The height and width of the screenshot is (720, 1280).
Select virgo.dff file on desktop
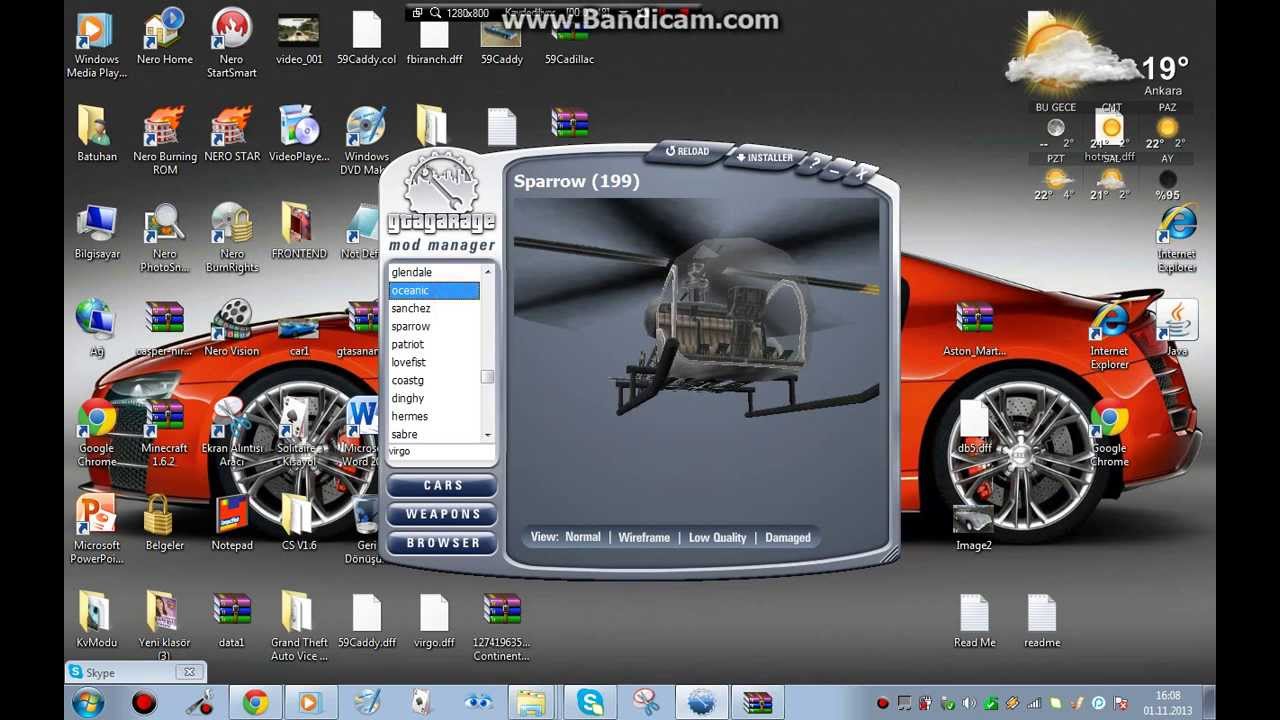tap(434, 620)
